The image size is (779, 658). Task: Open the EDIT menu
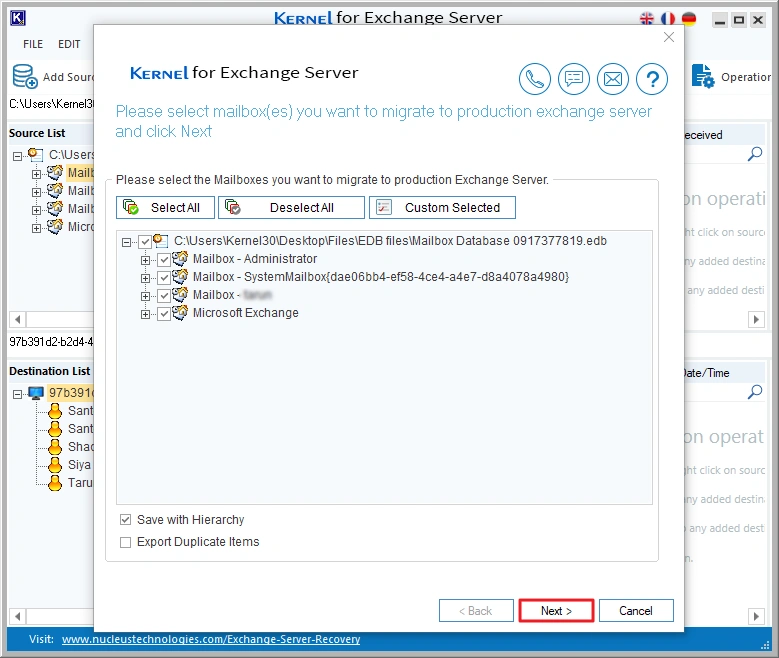tap(69, 44)
